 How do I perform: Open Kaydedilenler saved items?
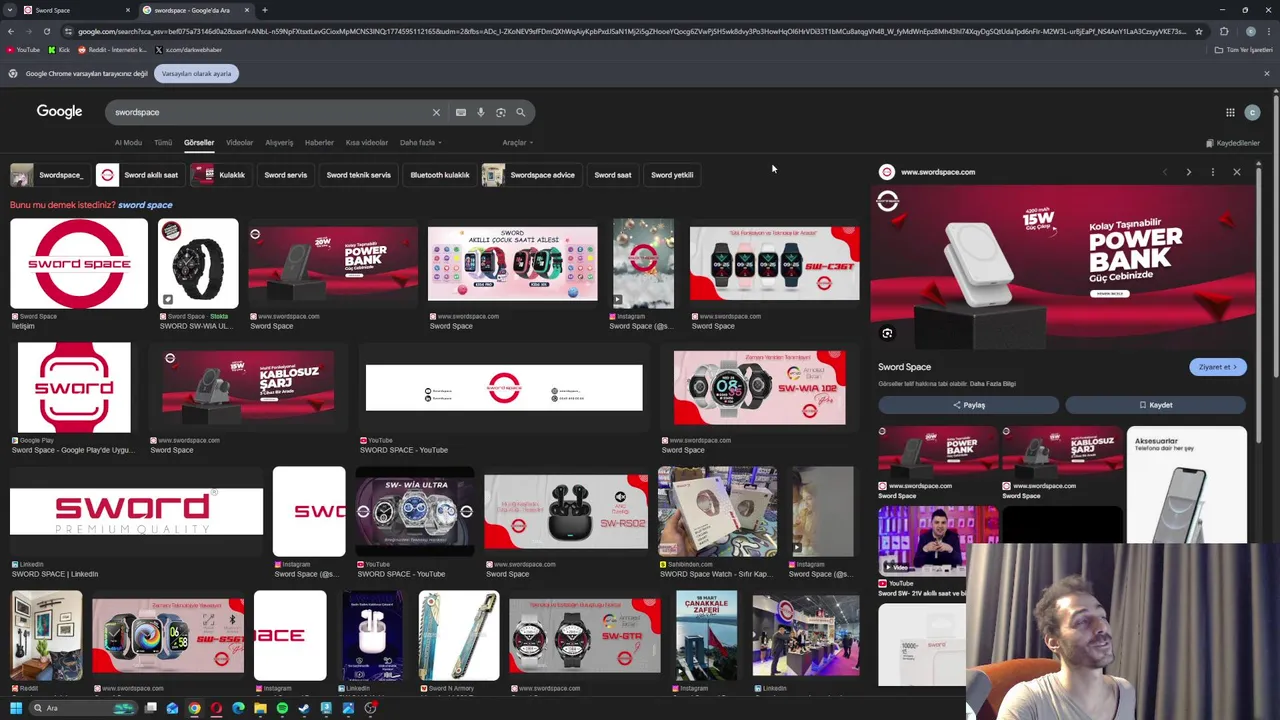coord(1232,143)
